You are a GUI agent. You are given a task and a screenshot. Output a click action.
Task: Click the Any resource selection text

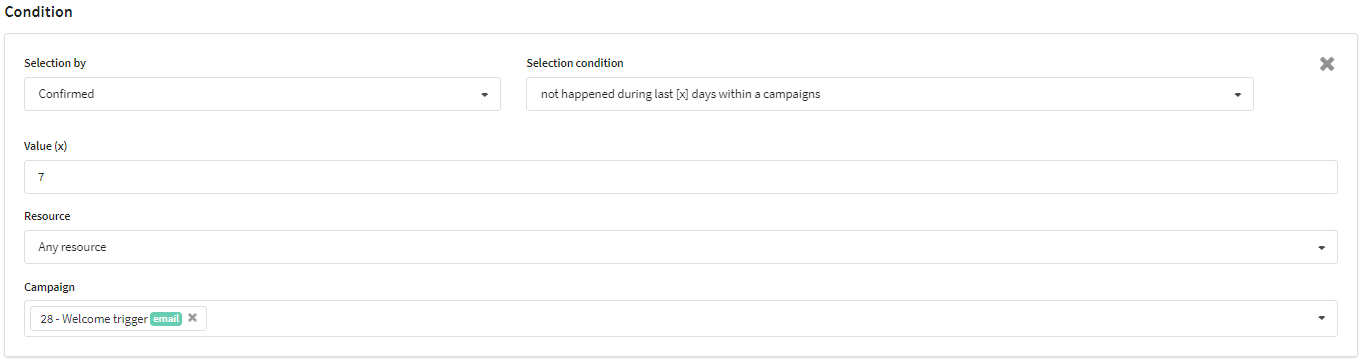point(72,247)
